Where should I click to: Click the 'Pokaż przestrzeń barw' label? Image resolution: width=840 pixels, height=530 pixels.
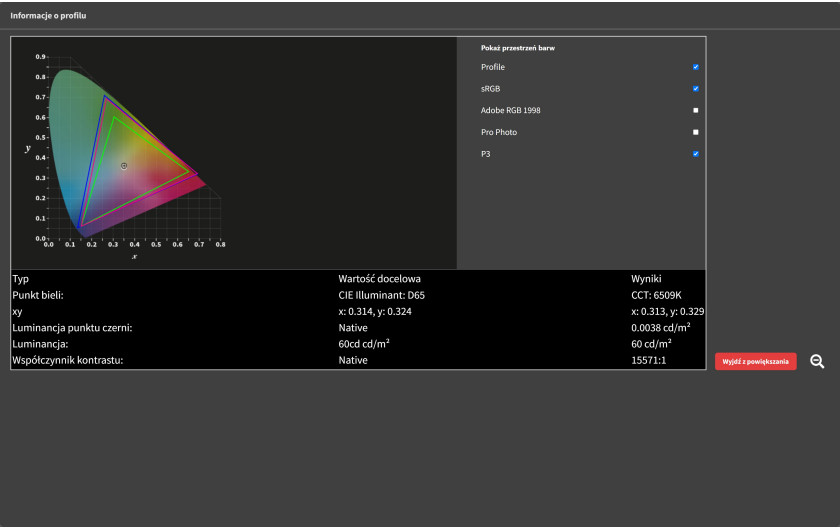click(x=518, y=48)
